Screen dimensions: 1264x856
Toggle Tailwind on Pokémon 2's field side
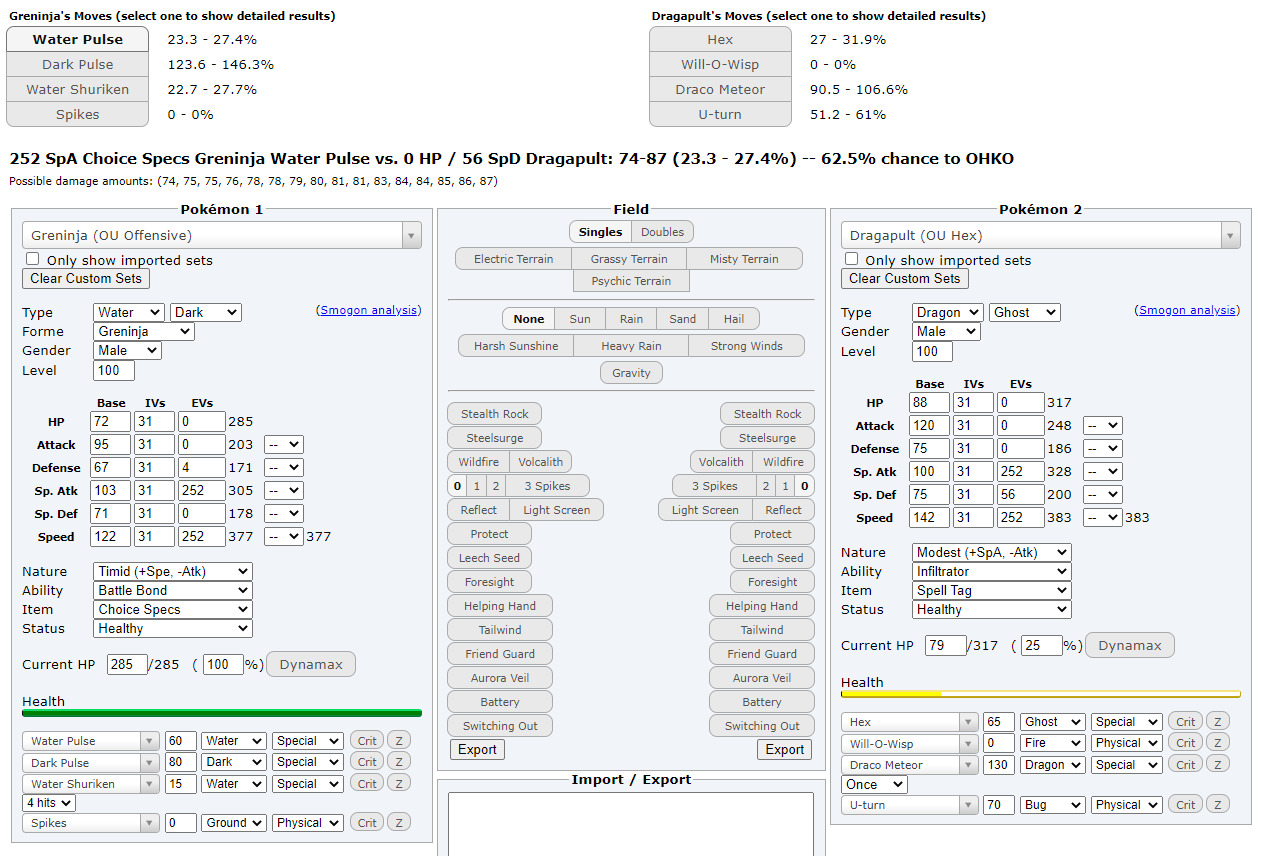tap(762, 630)
